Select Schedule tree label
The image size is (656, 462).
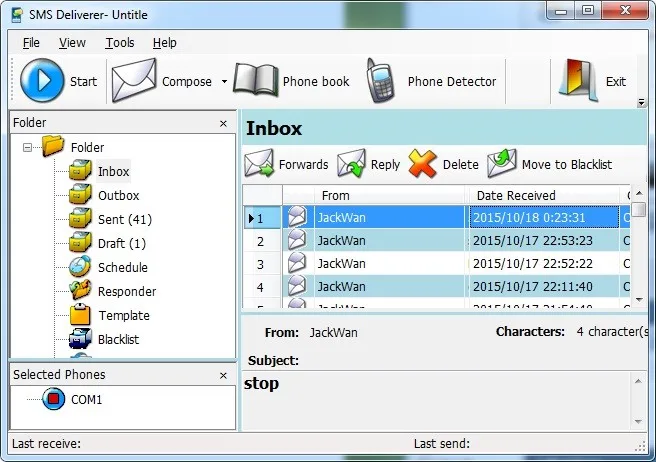(x=123, y=267)
